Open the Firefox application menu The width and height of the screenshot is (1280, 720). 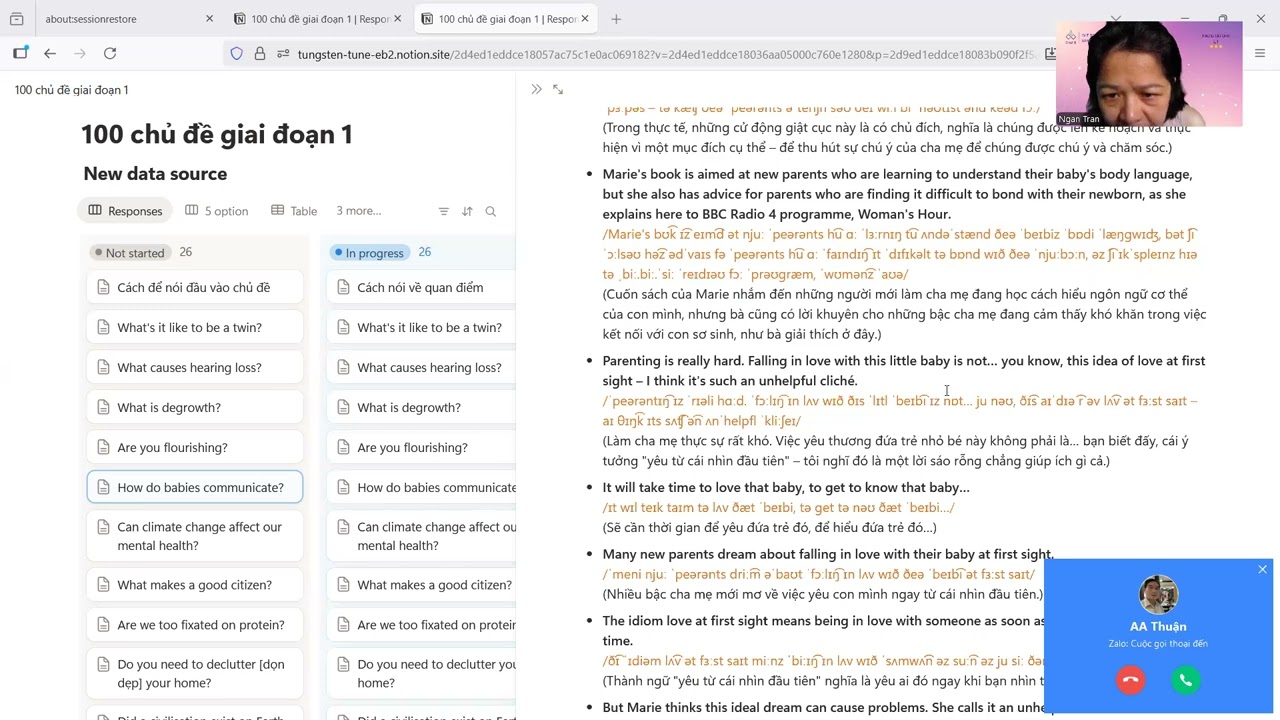(x=1260, y=53)
